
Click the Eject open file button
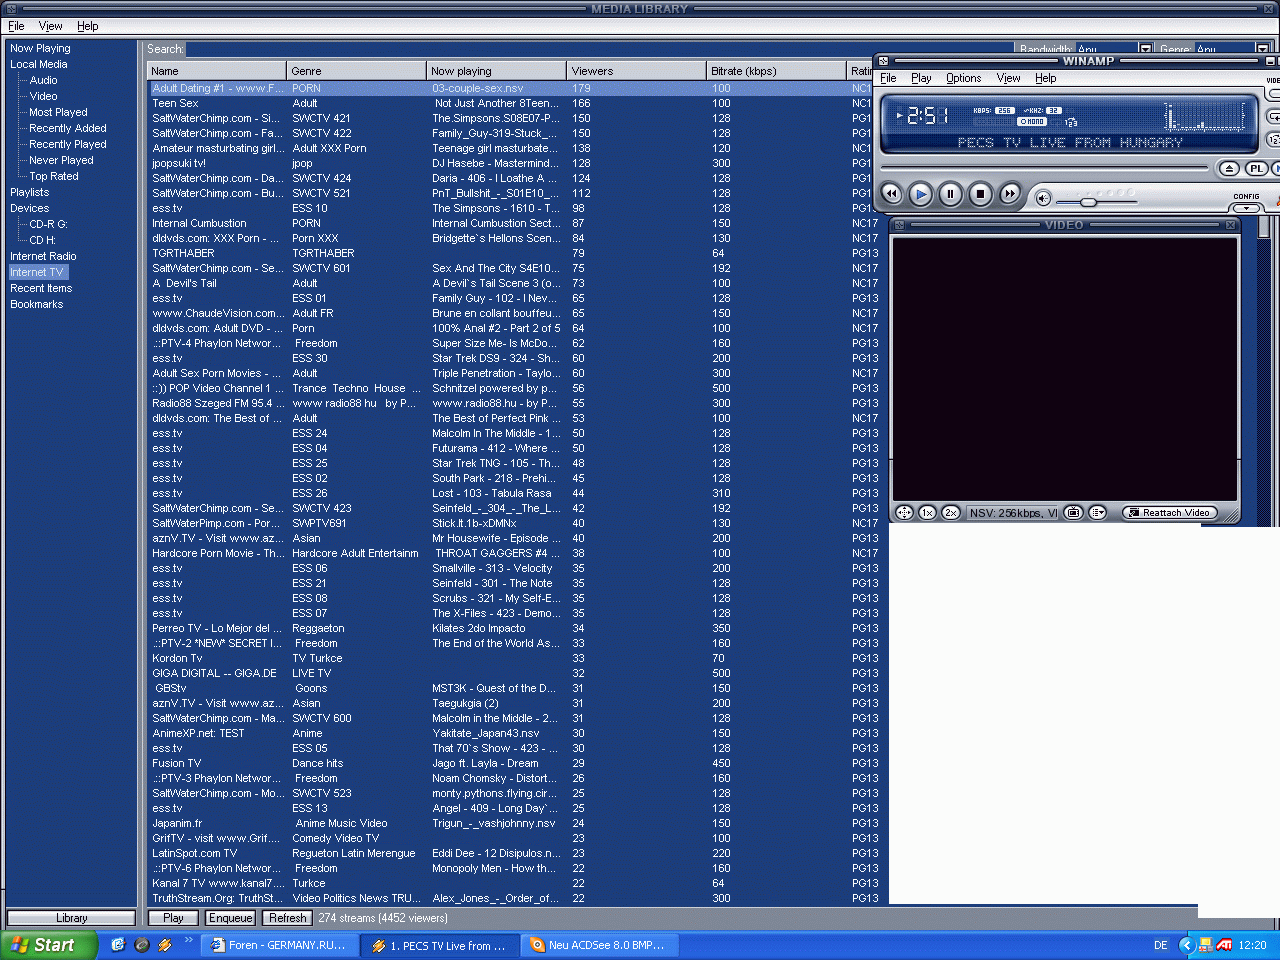point(1230,169)
